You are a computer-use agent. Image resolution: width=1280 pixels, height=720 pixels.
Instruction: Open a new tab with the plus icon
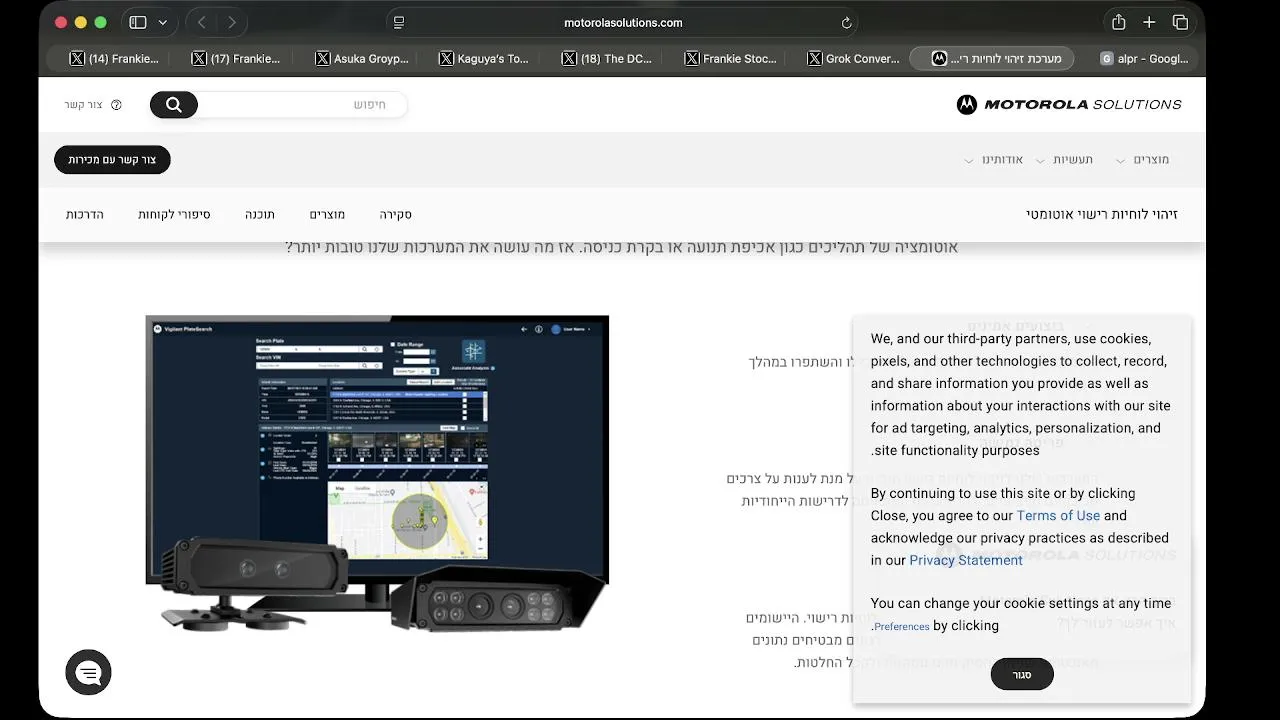1149,22
